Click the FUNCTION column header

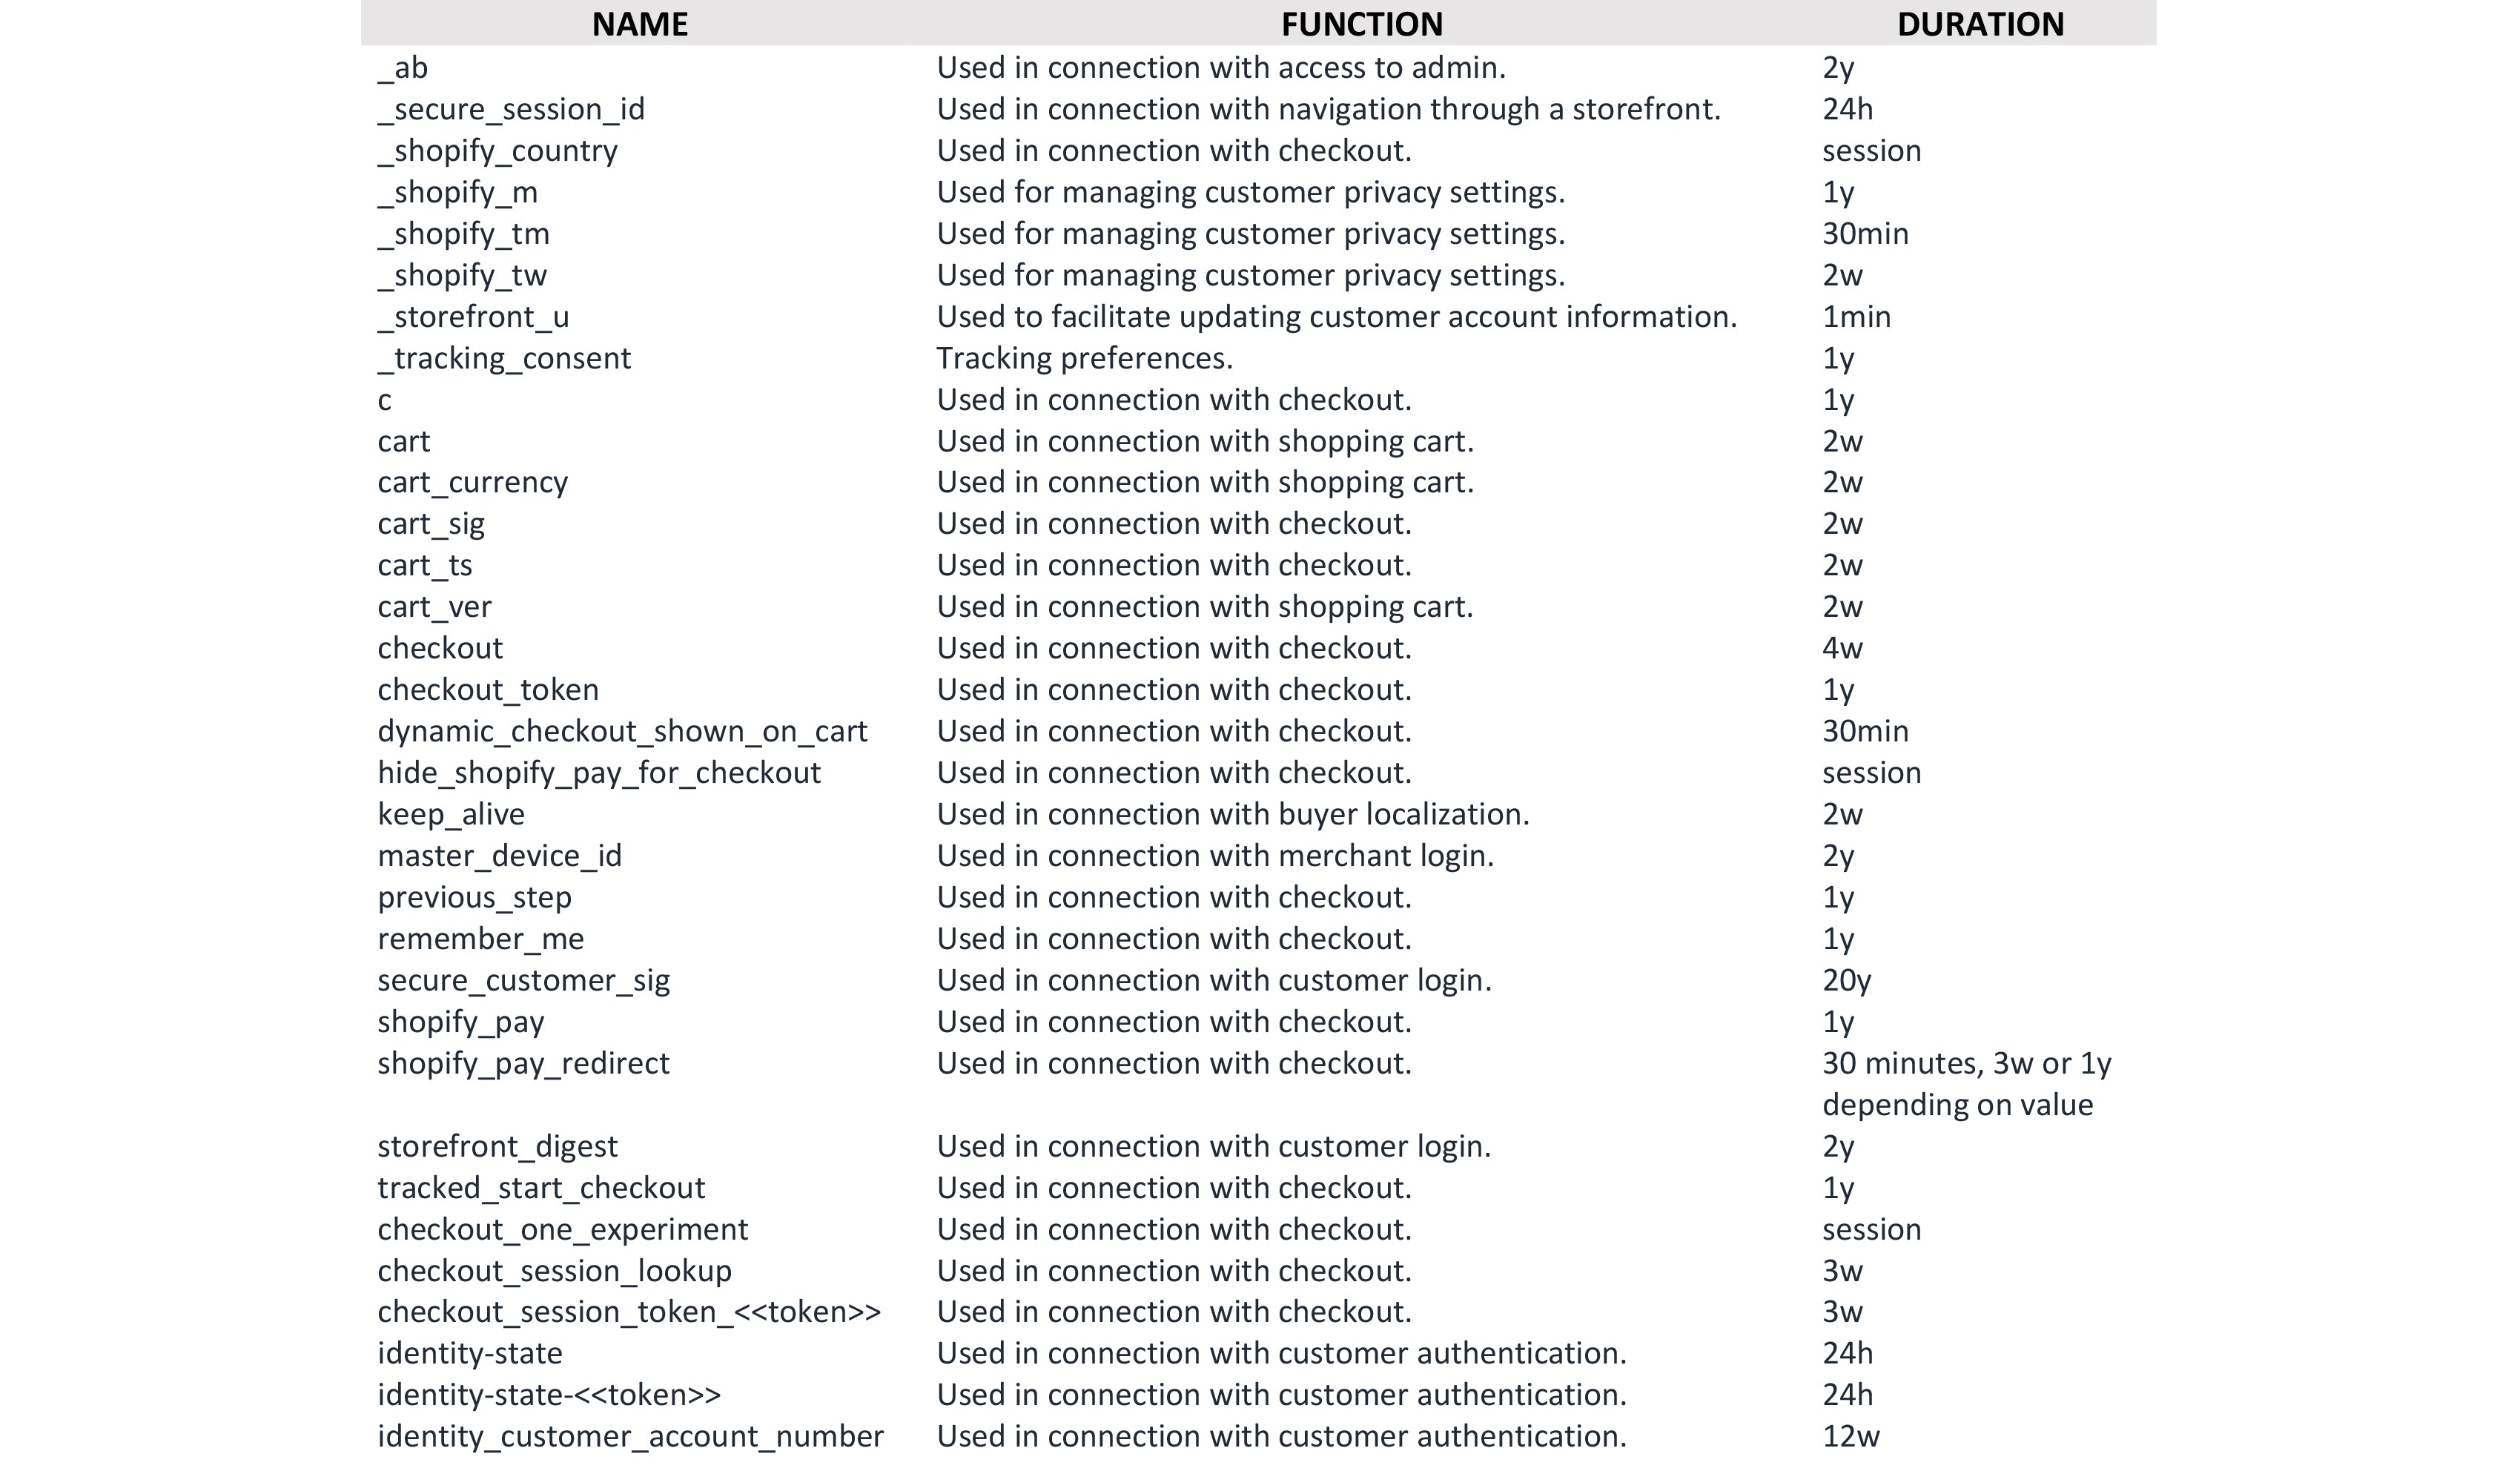click(1361, 24)
